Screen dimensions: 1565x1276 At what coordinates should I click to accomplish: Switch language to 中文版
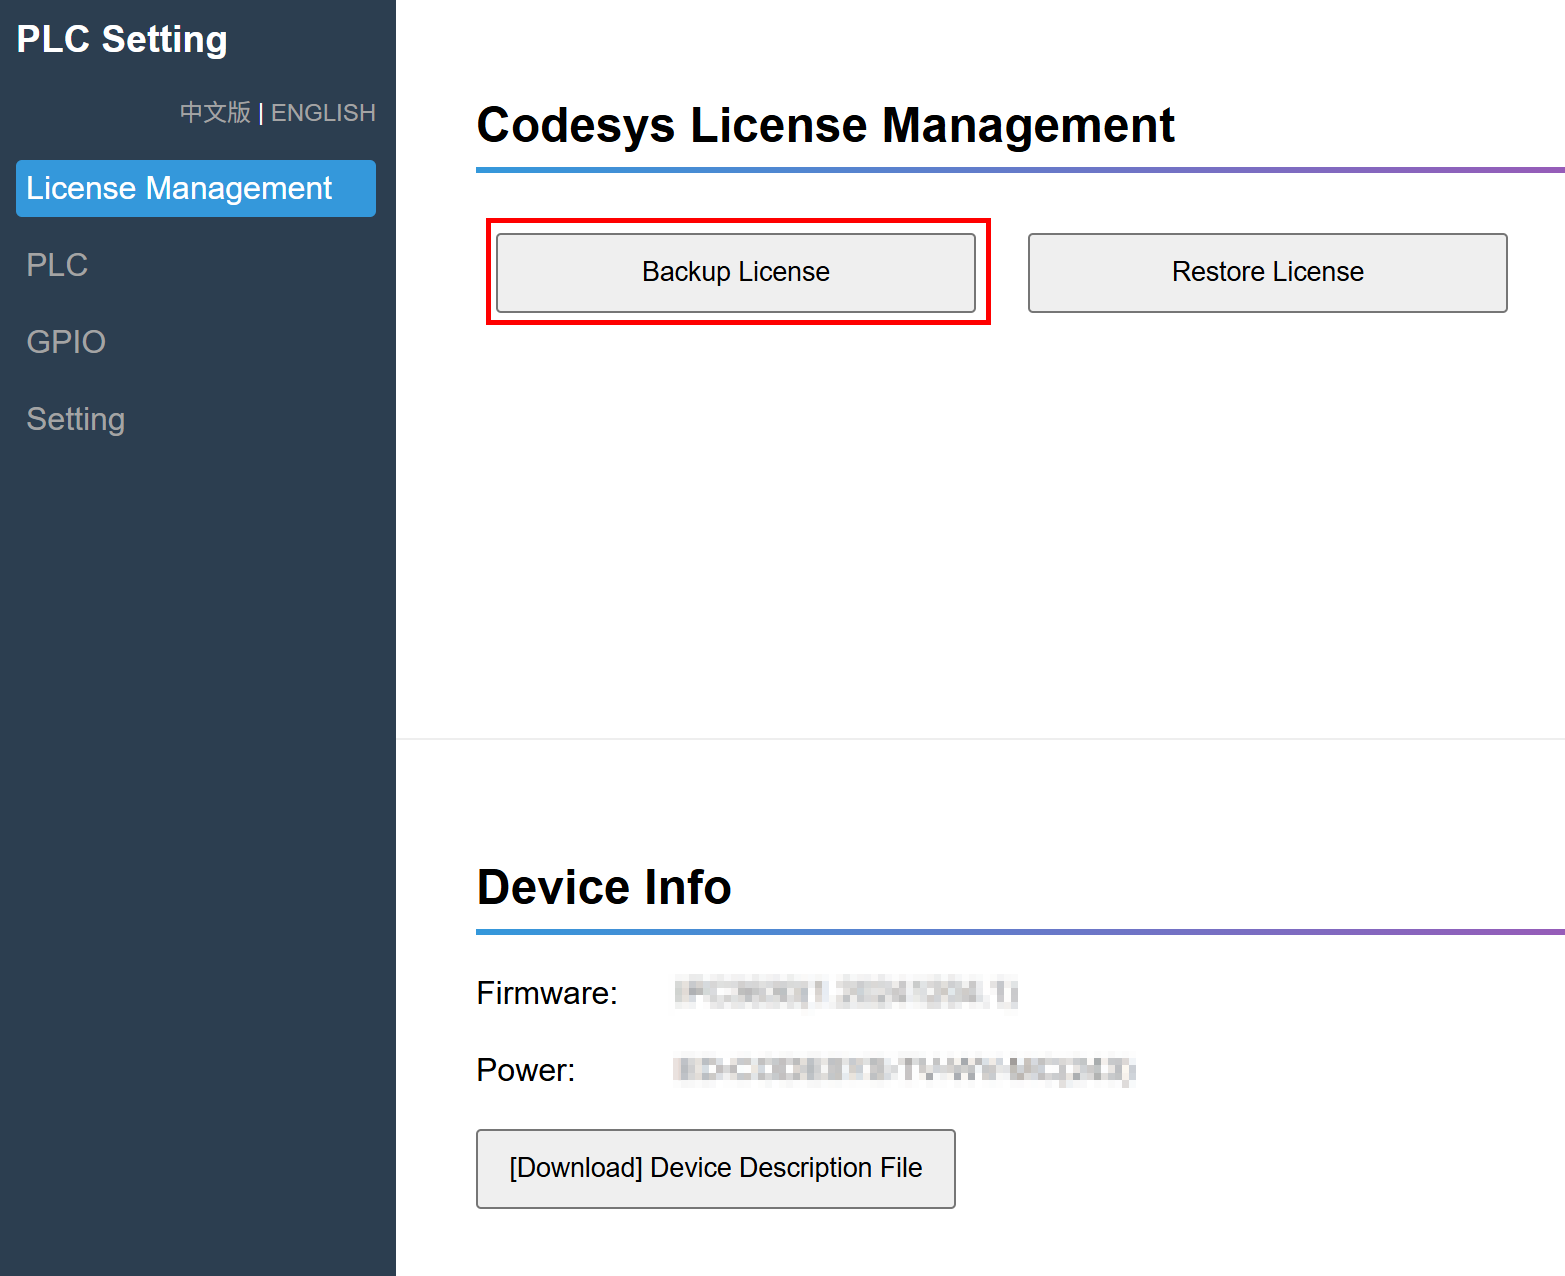point(215,113)
